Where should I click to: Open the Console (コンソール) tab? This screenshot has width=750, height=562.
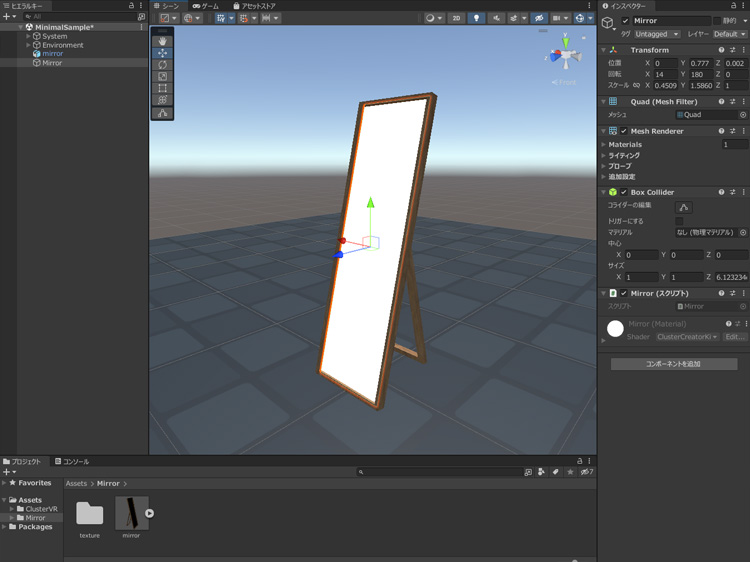[x=73, y=462]
